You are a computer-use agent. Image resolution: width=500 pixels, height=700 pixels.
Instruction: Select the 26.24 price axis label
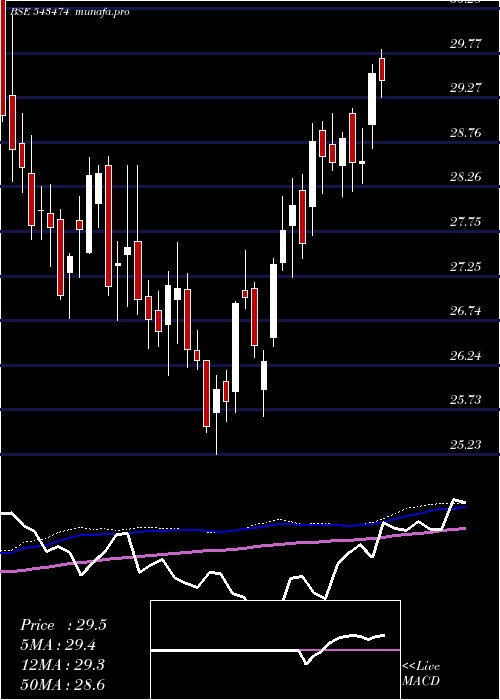[x=466, y=356]
